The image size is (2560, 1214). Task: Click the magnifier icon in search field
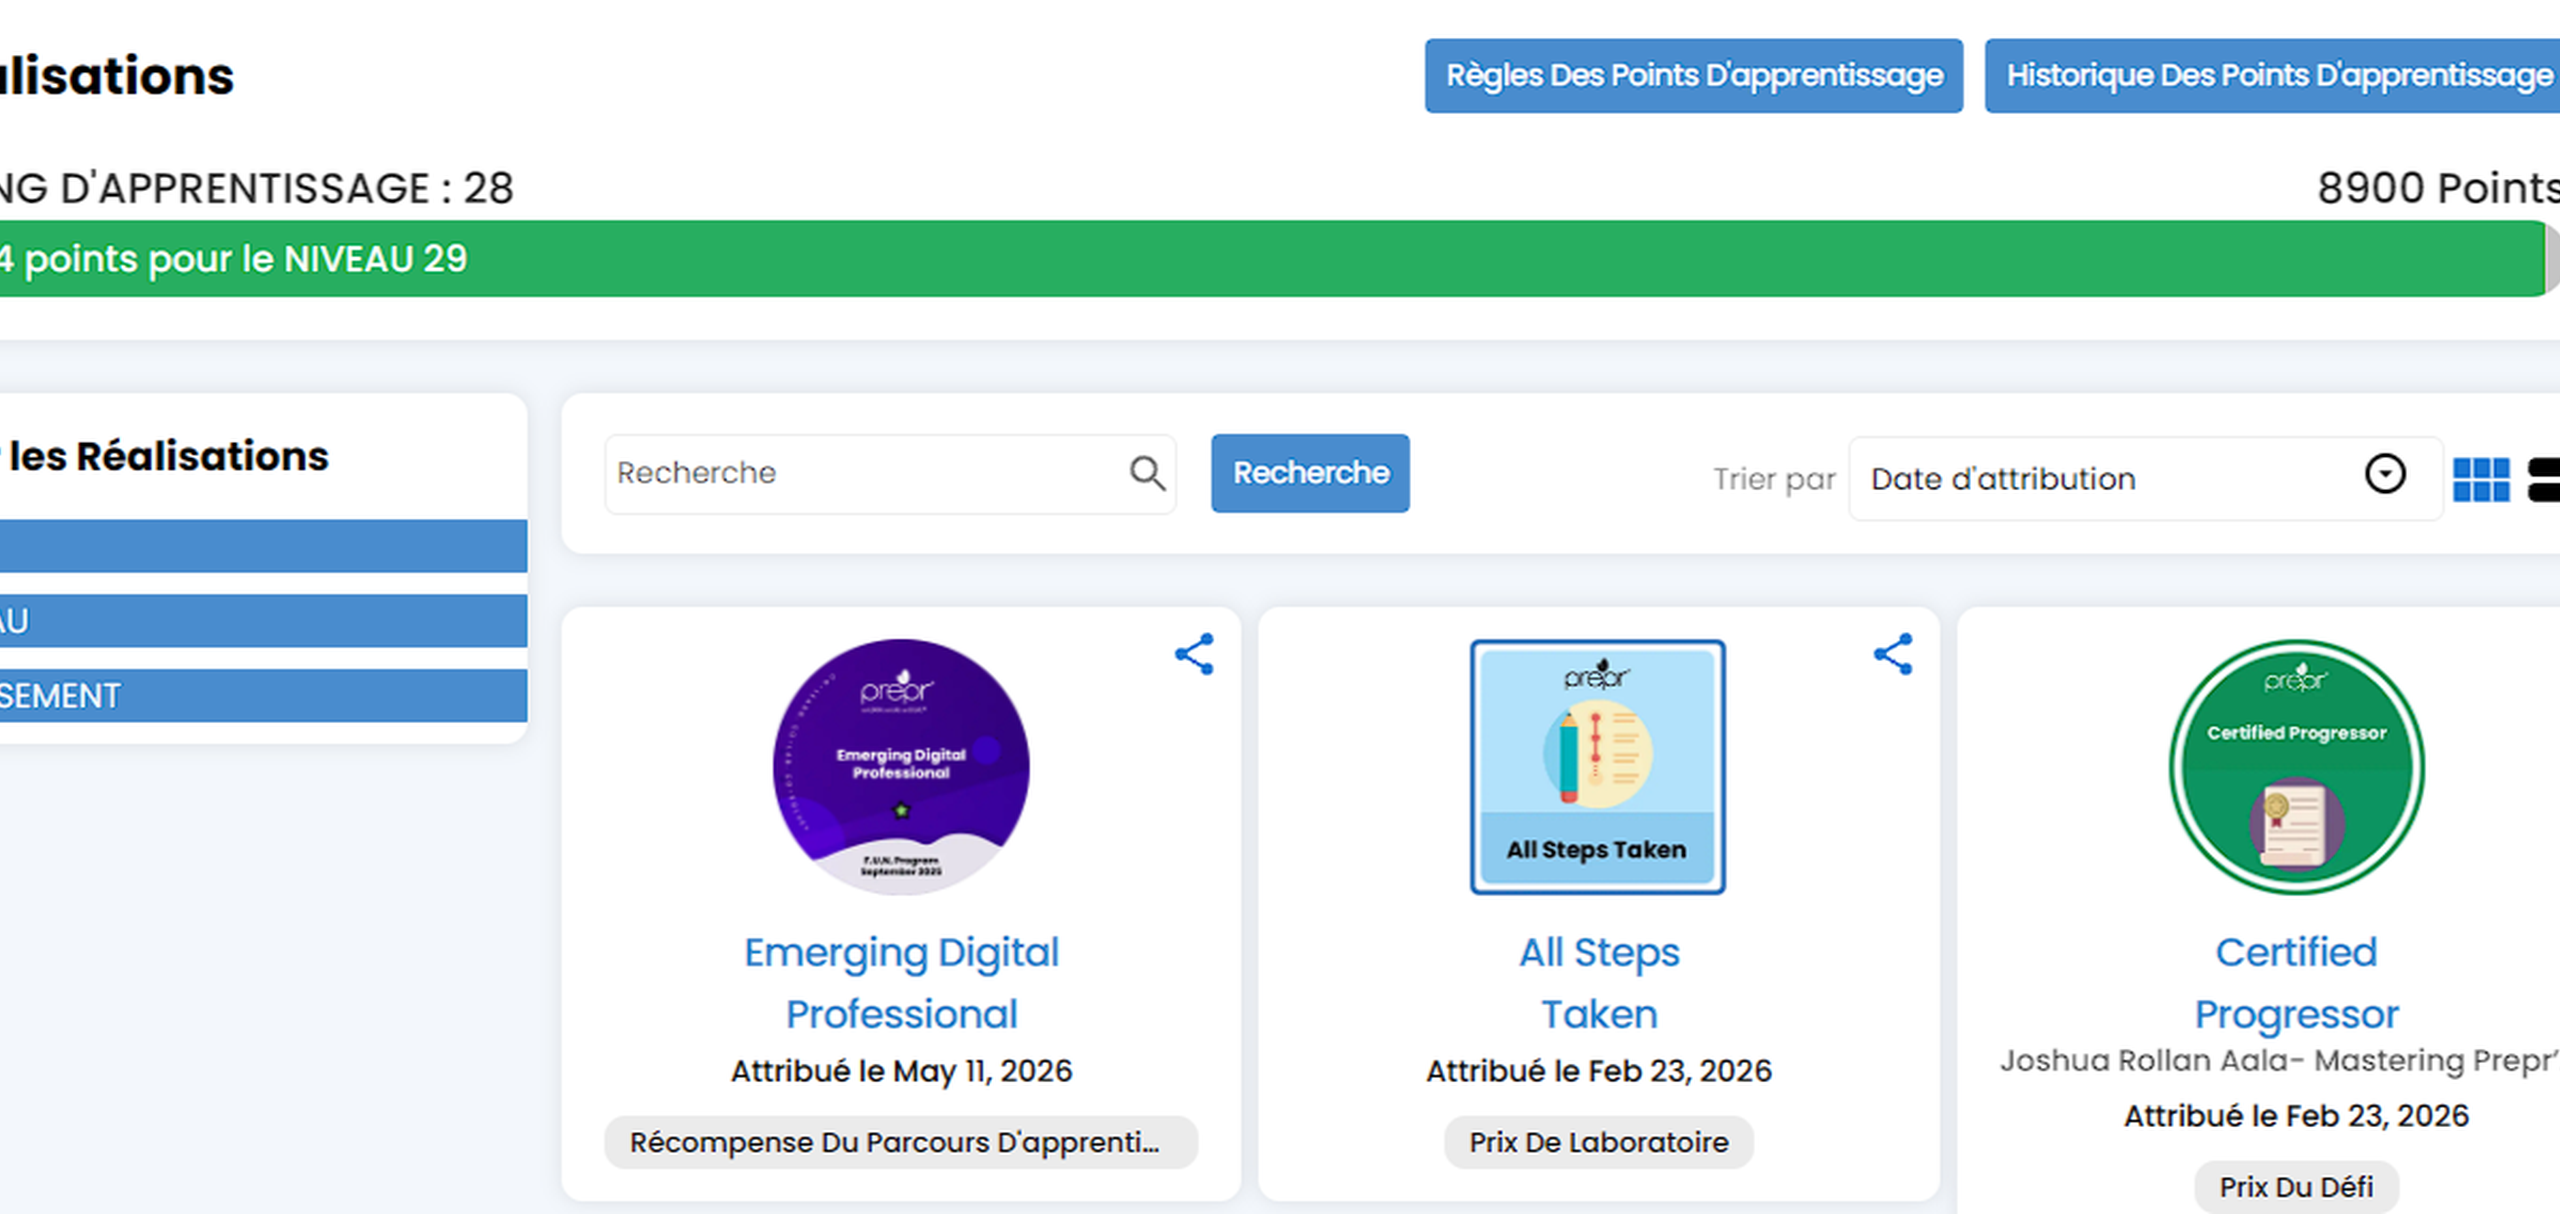coord(1147,473)
